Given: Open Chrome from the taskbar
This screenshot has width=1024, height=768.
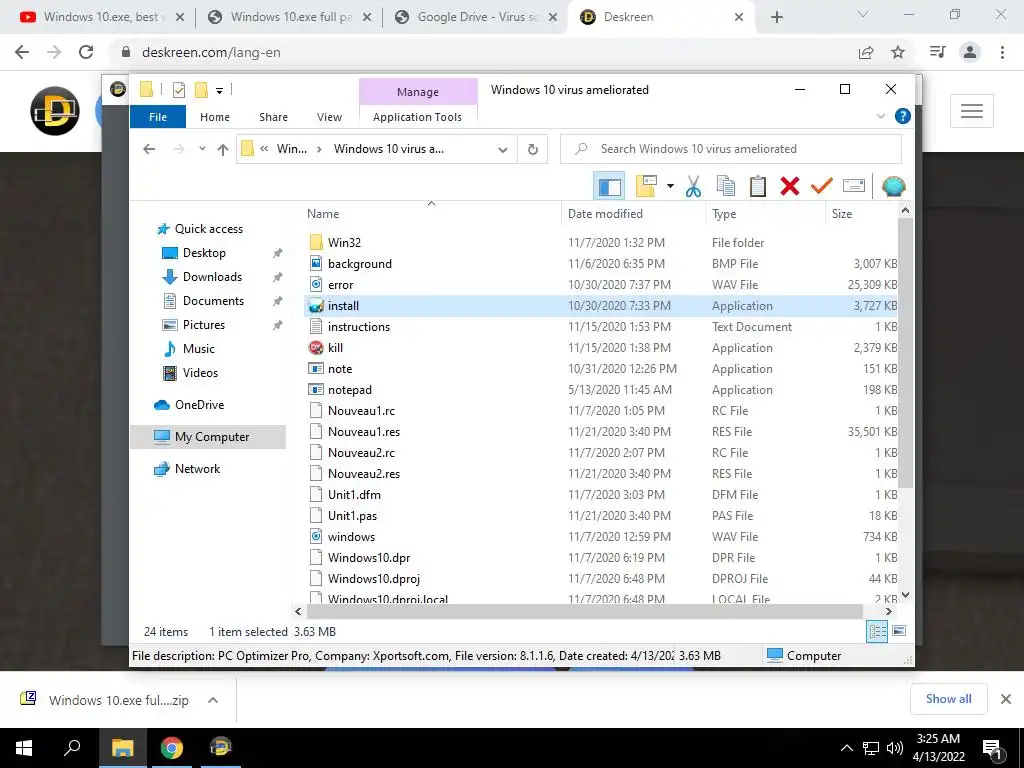Looking at the screenshot, I should coord(172,748).
